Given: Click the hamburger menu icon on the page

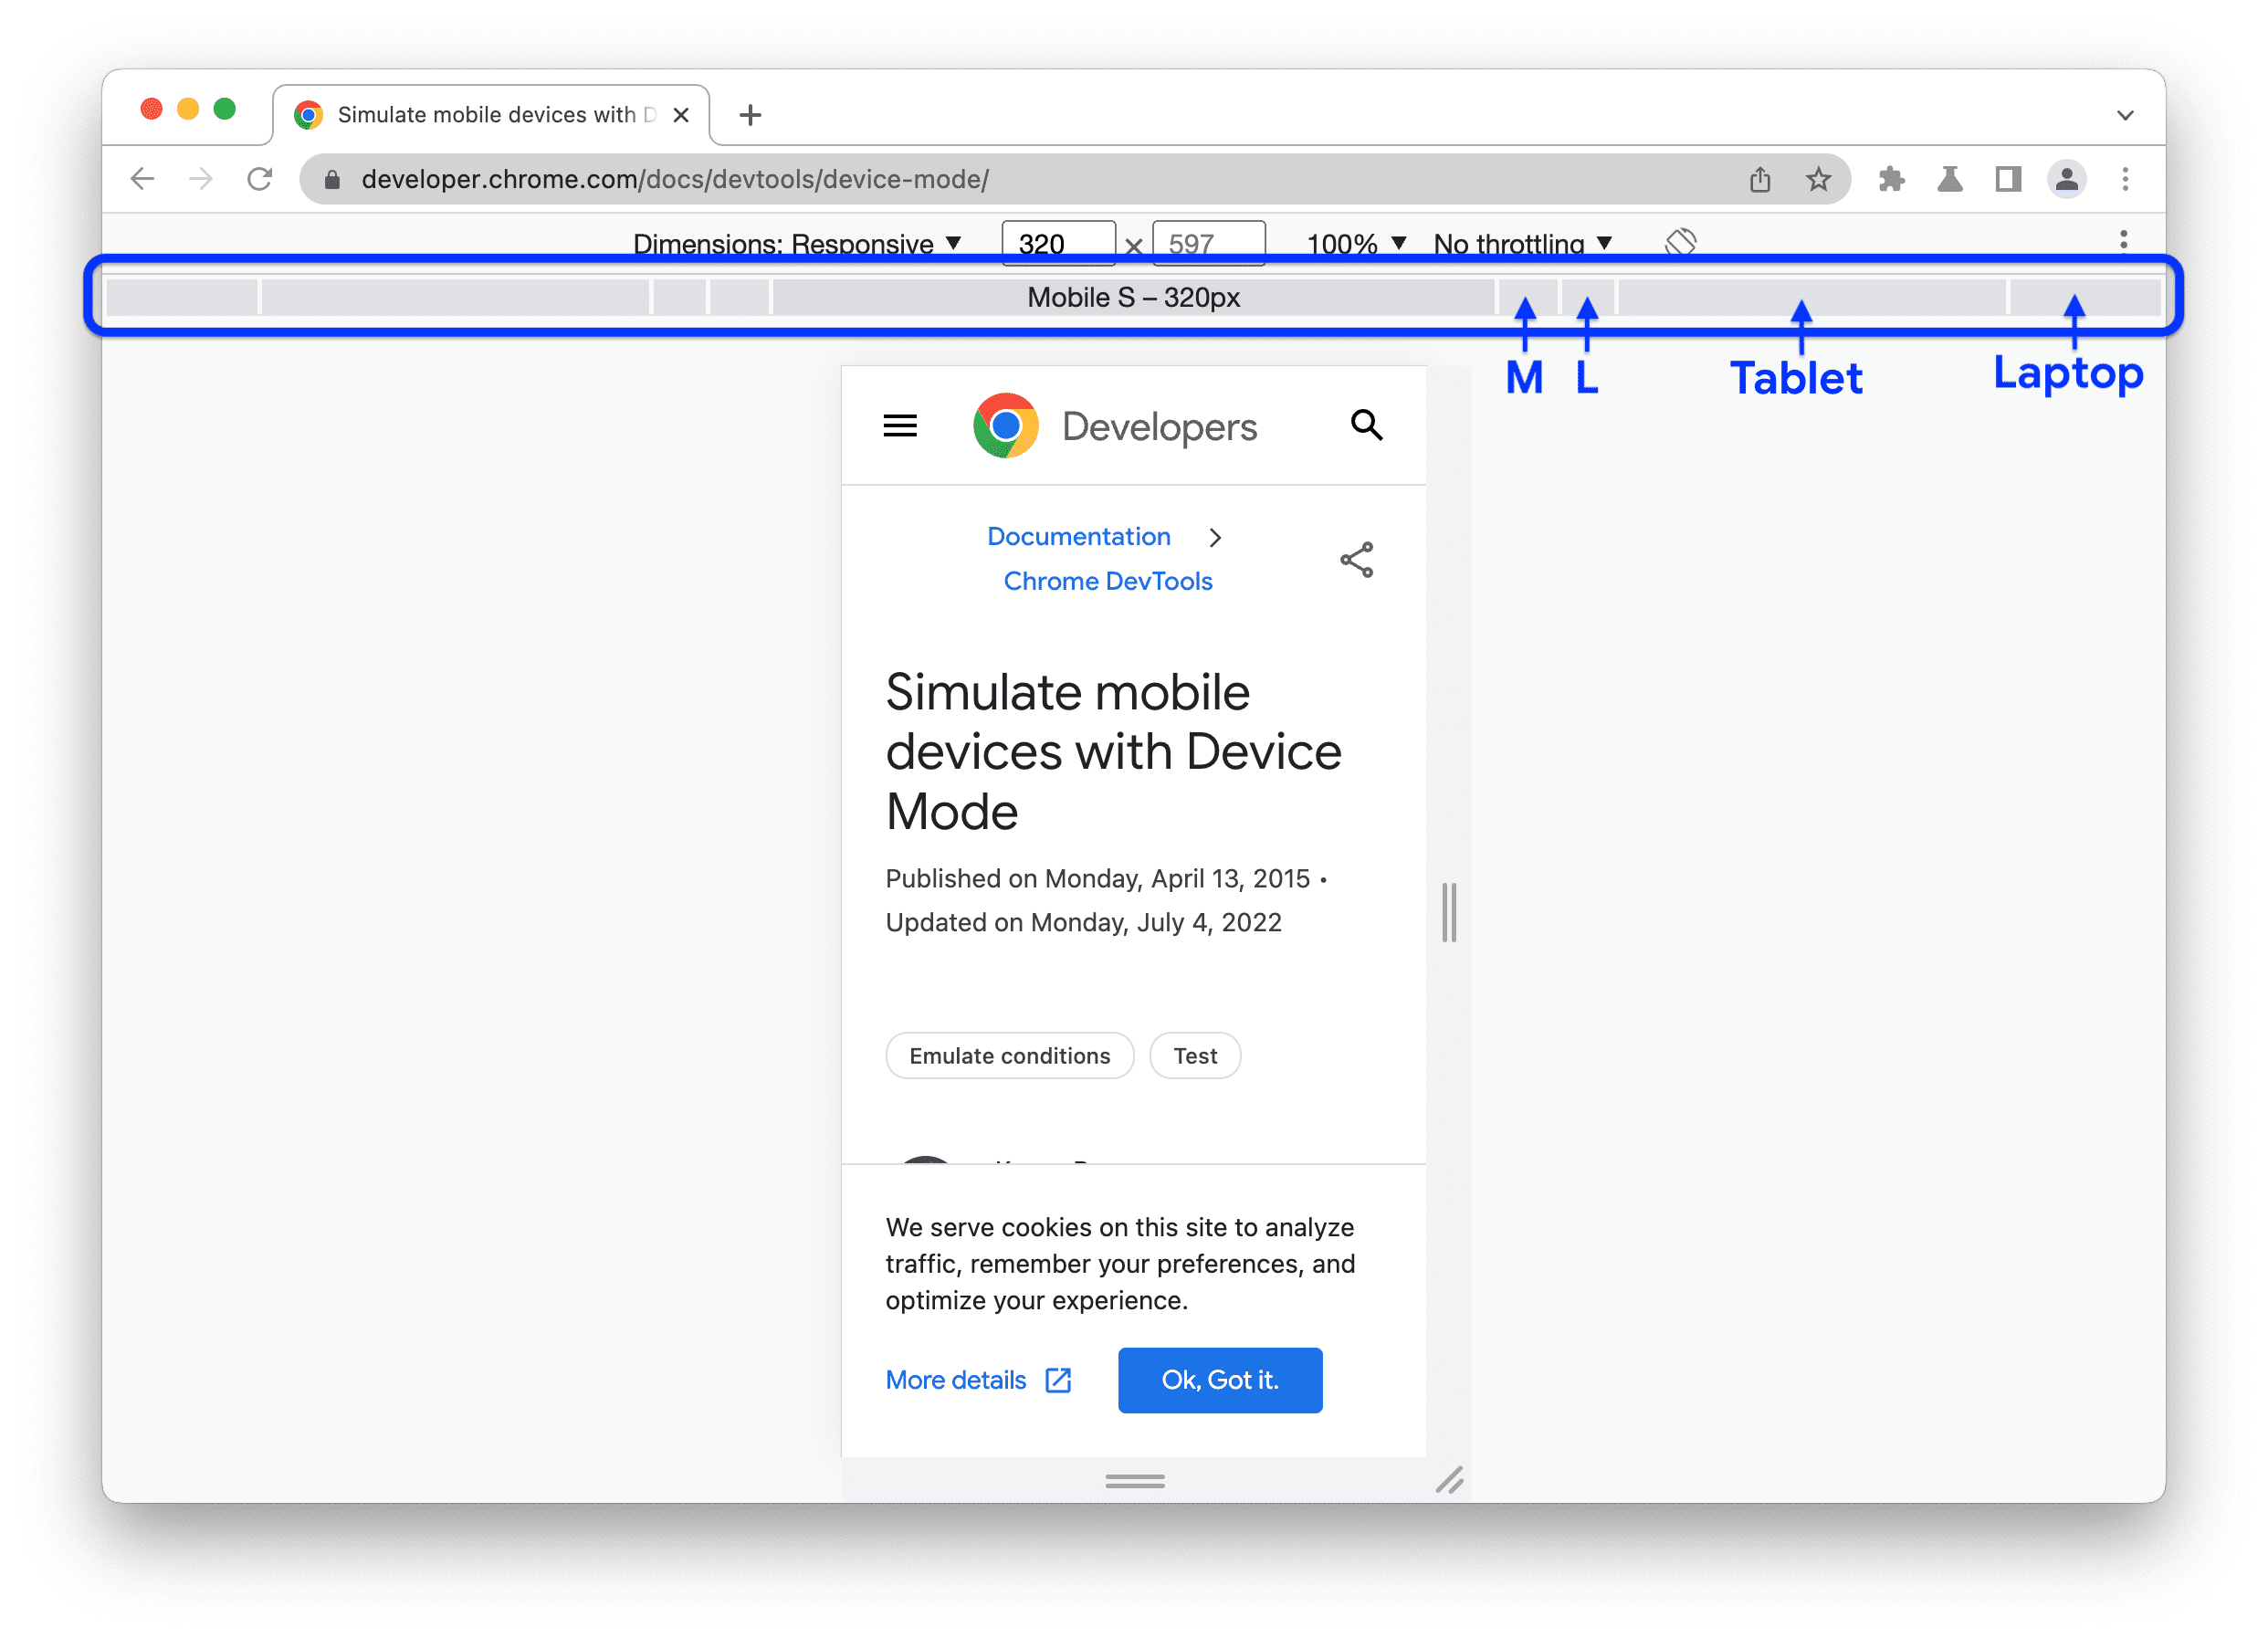Looking at the screenshot, I should pyautogui.click(x=901, y=426).
